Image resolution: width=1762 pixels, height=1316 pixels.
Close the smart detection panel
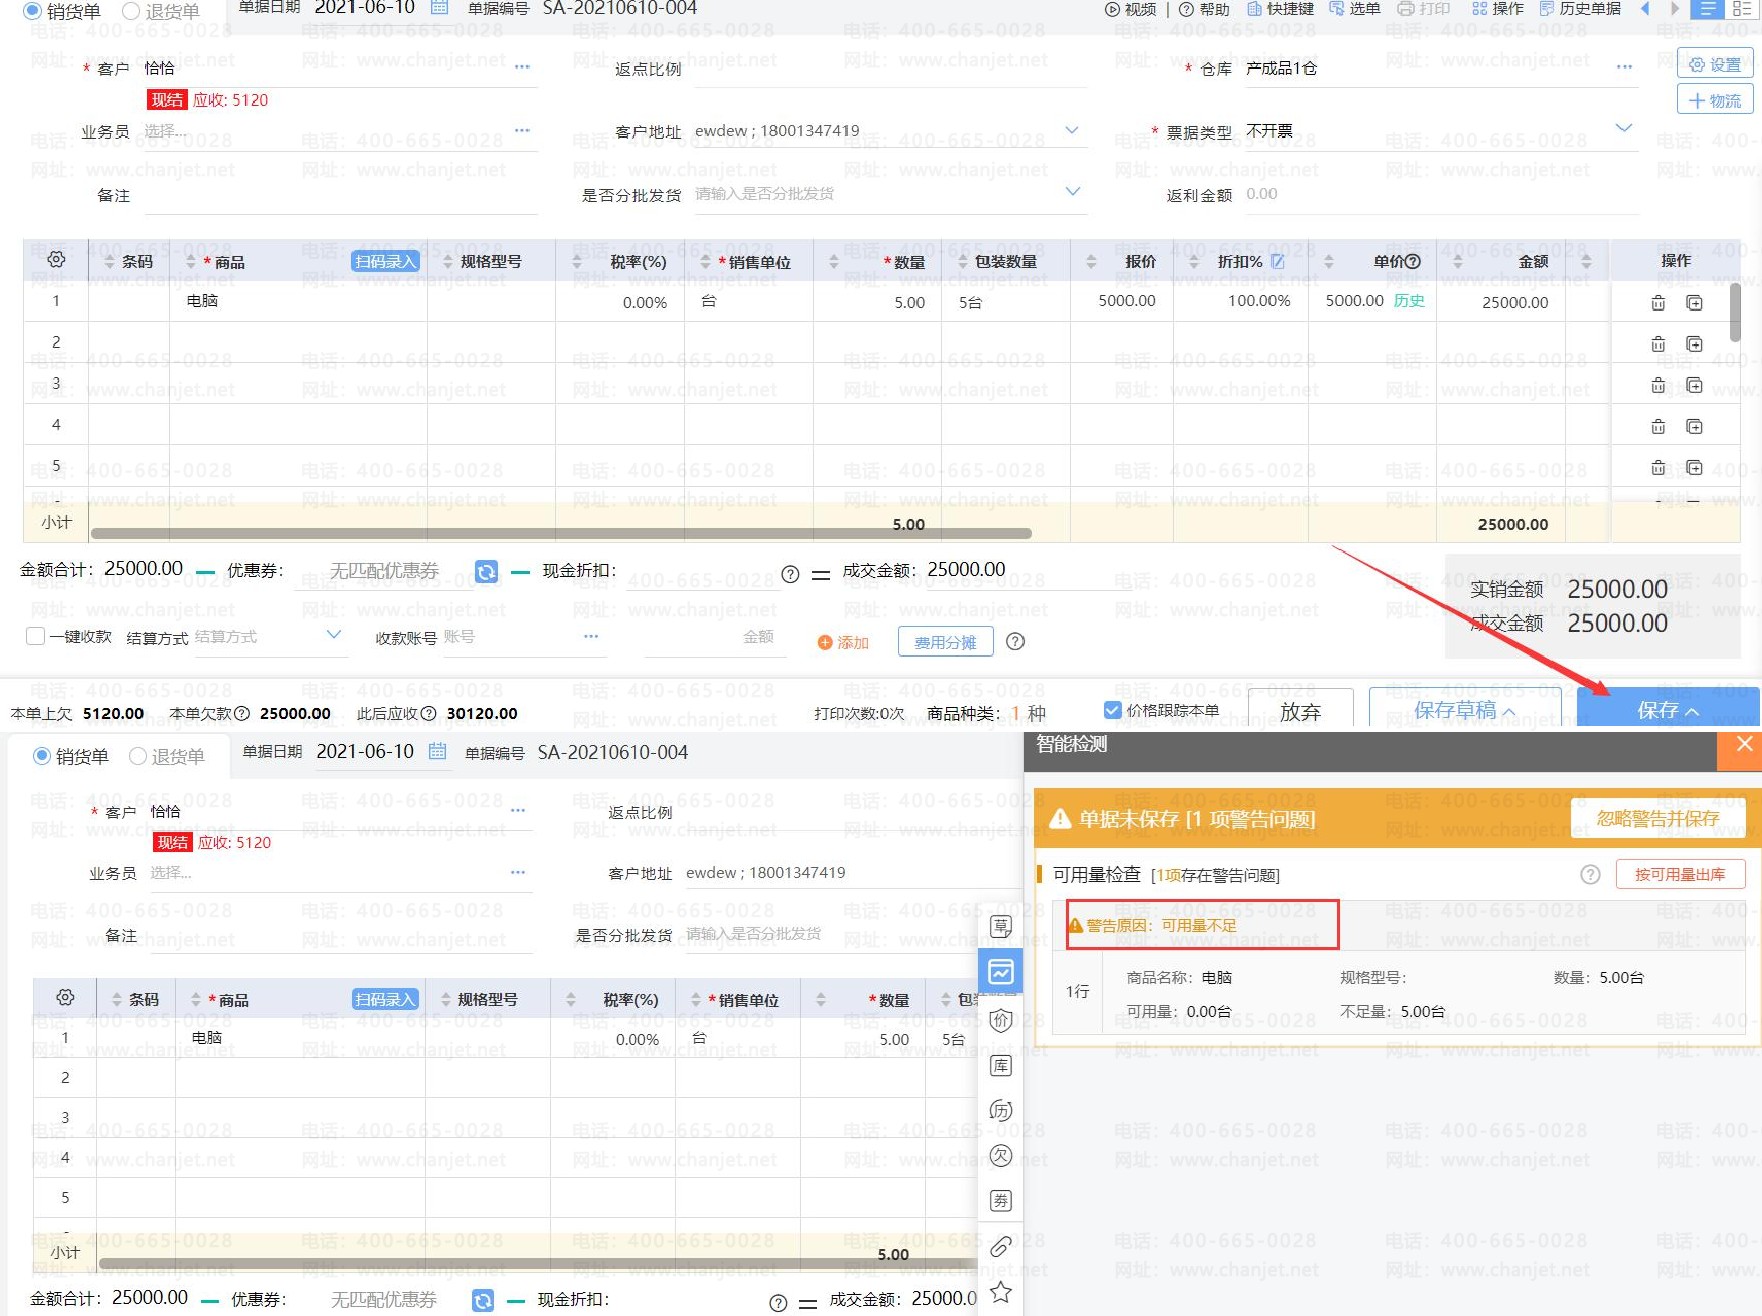(x=1744, y=744)
